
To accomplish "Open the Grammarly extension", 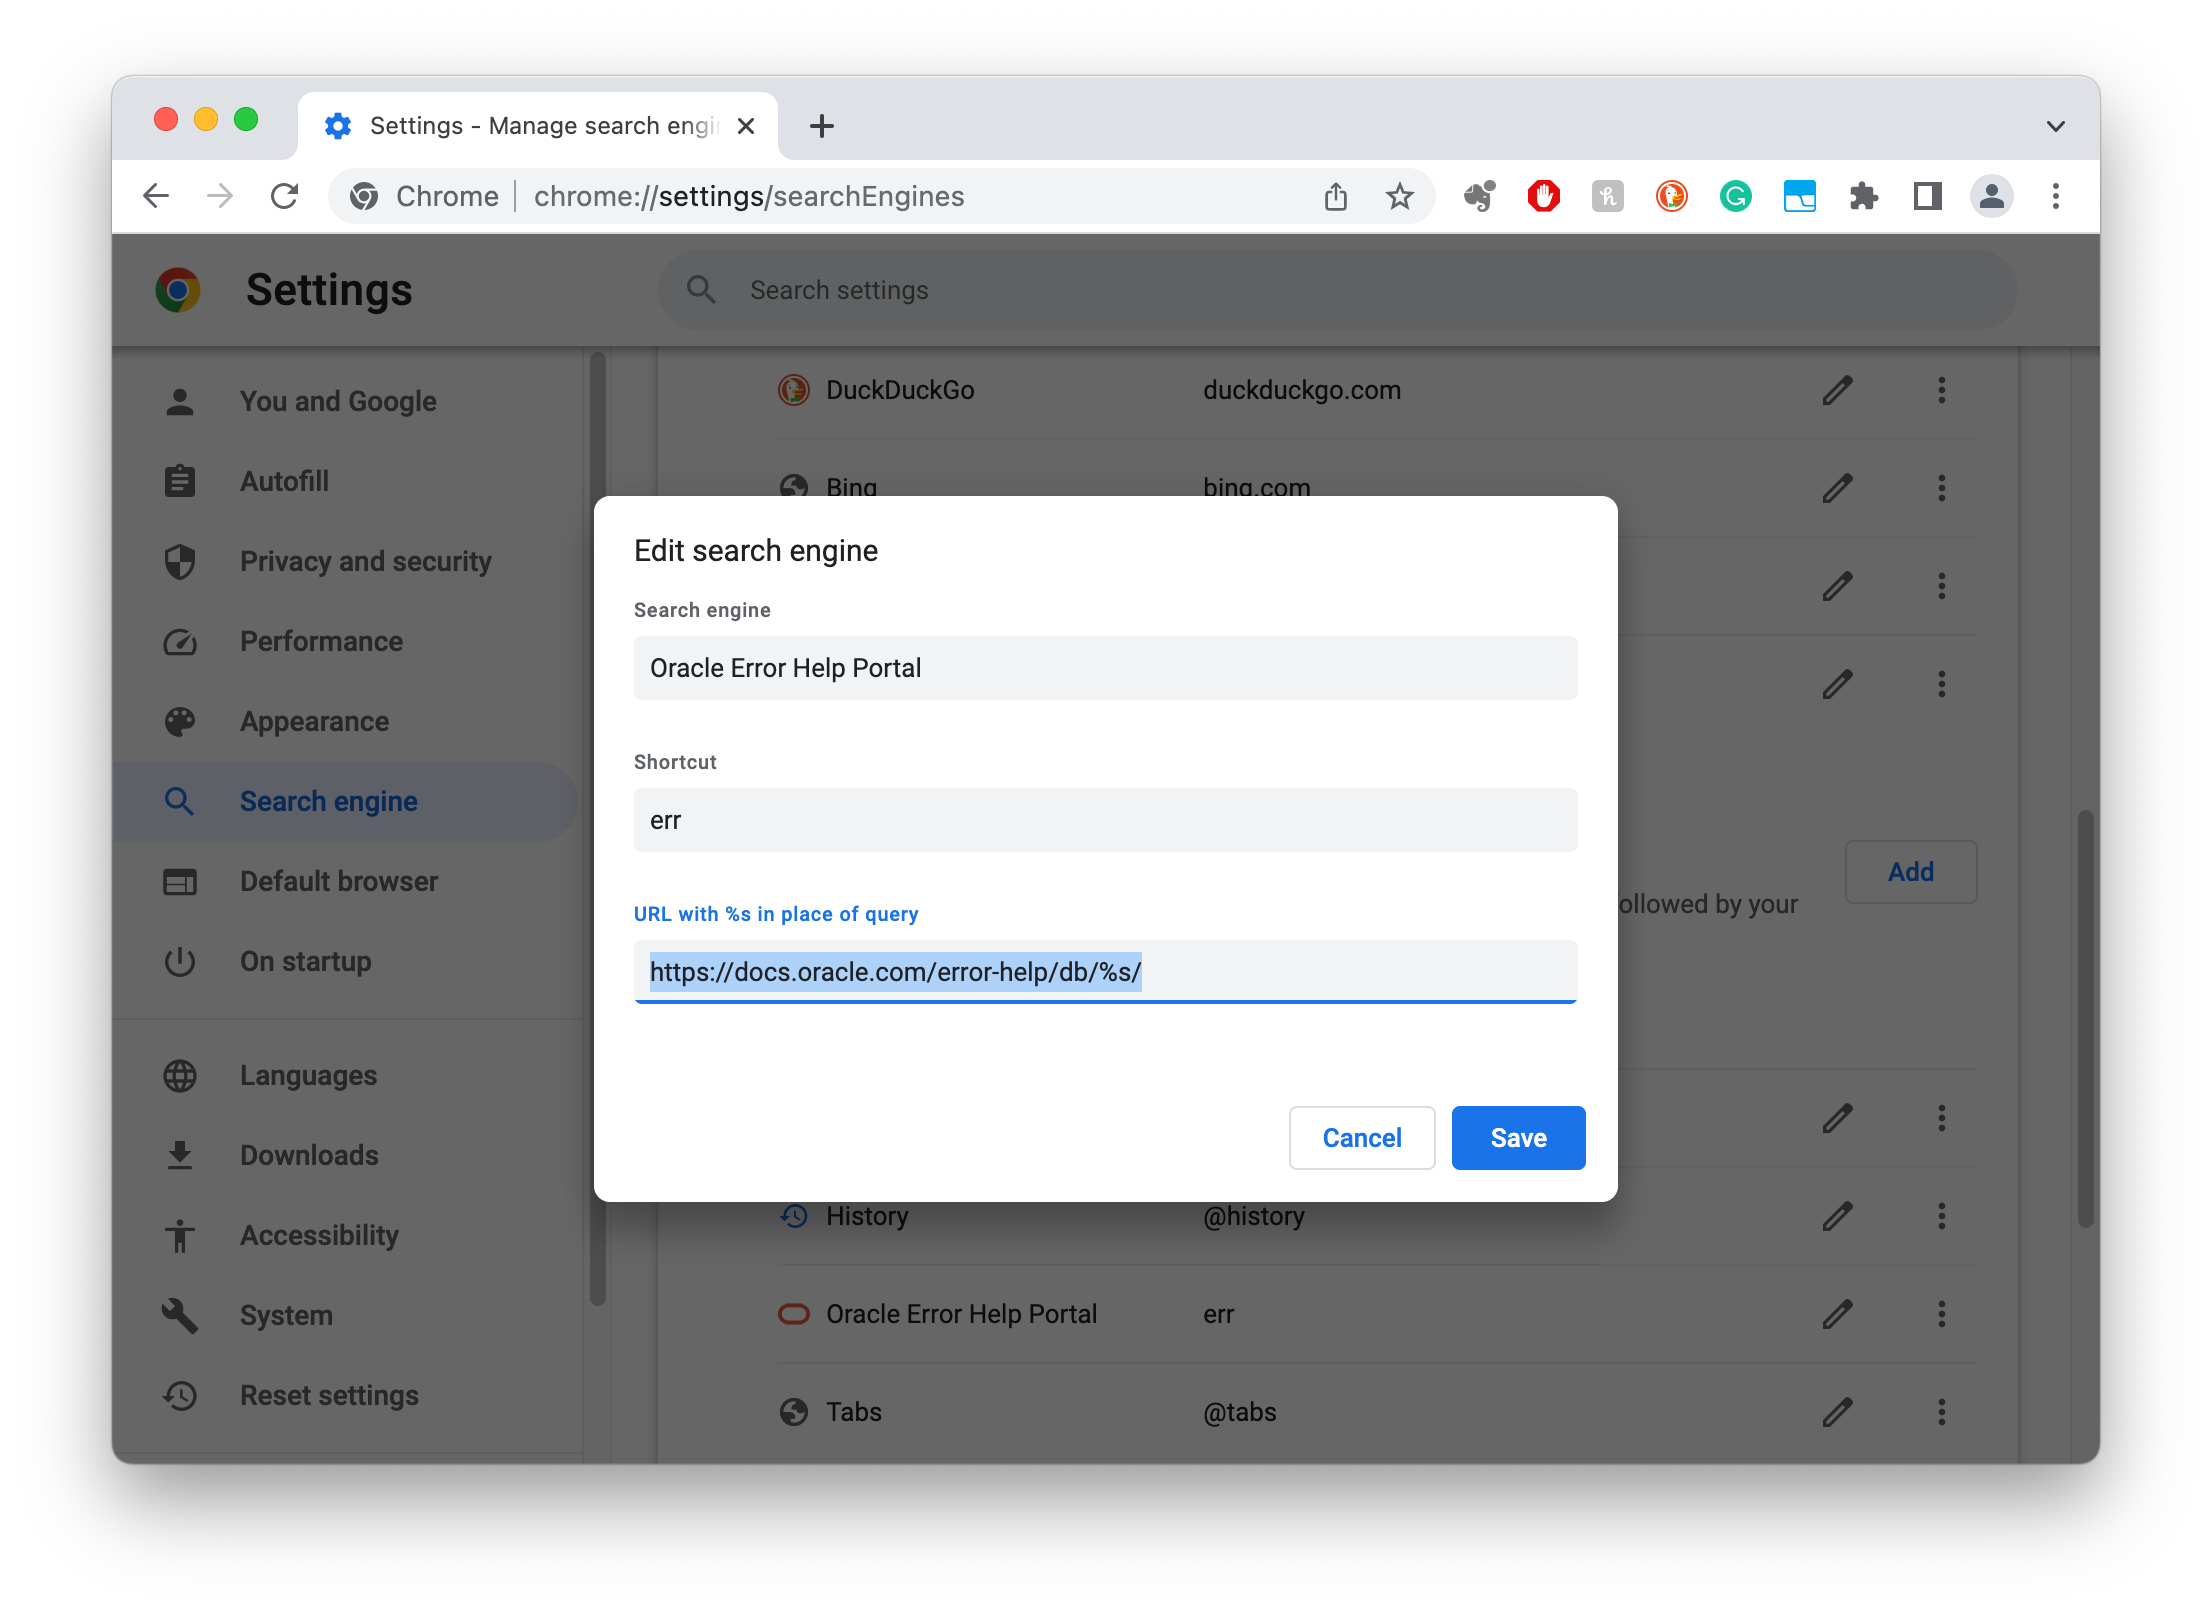I will 1735,196.
